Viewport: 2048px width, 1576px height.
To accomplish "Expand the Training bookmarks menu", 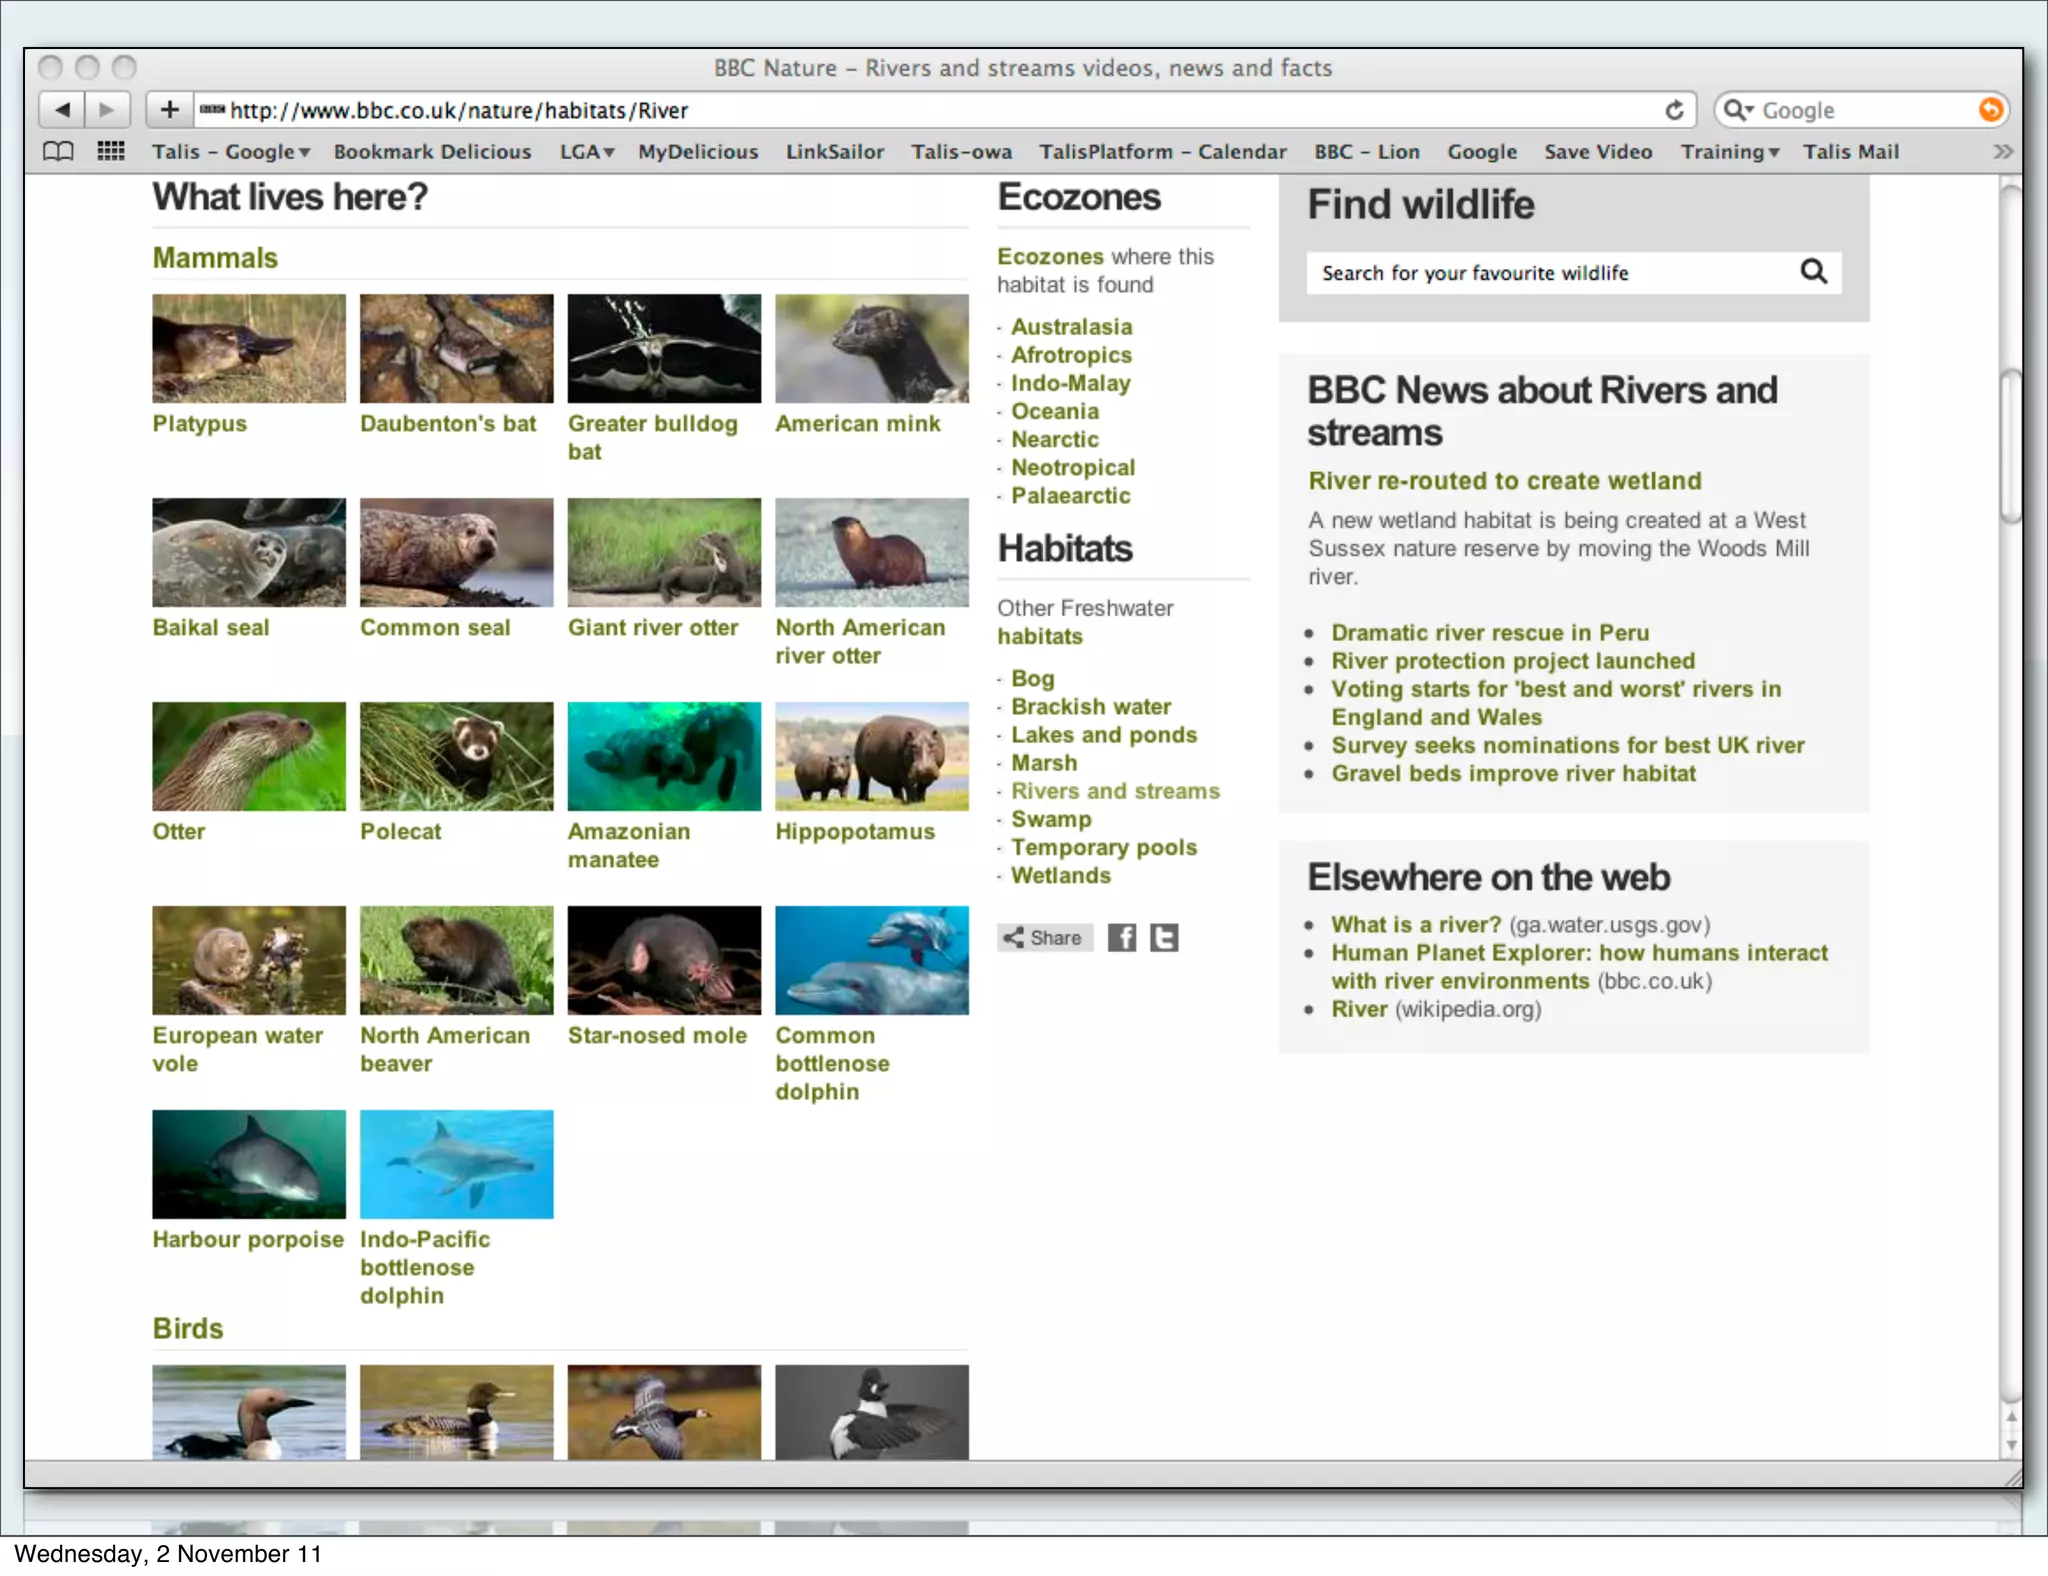I will [1729, 152].
